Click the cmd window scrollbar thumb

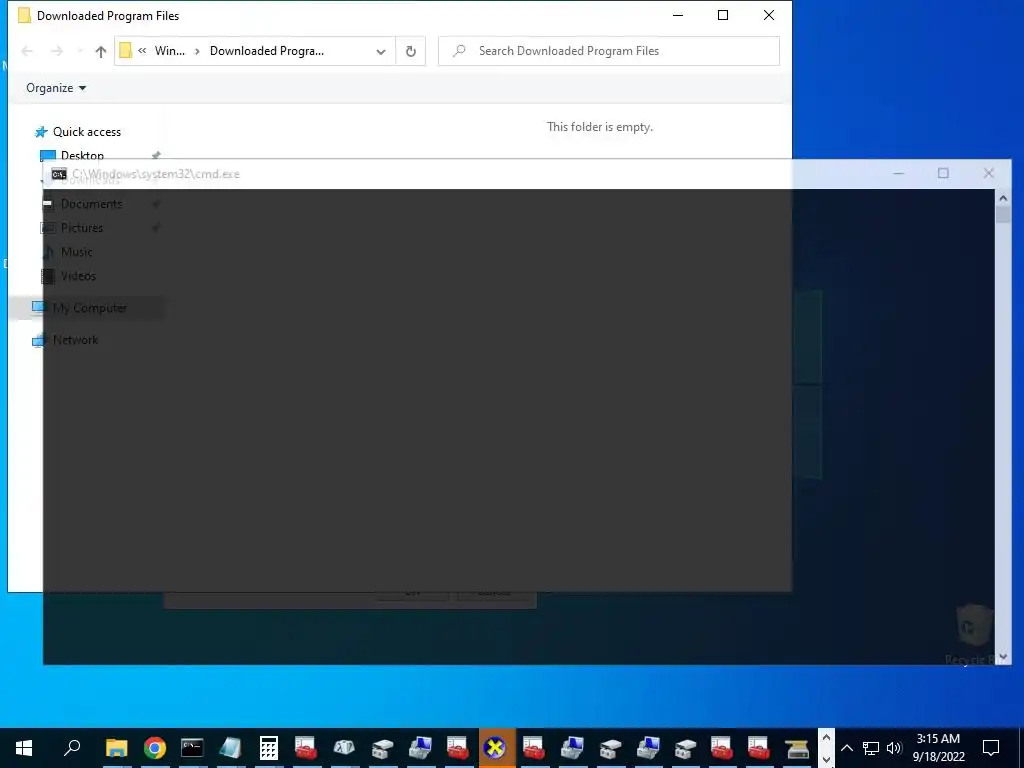1003,214
